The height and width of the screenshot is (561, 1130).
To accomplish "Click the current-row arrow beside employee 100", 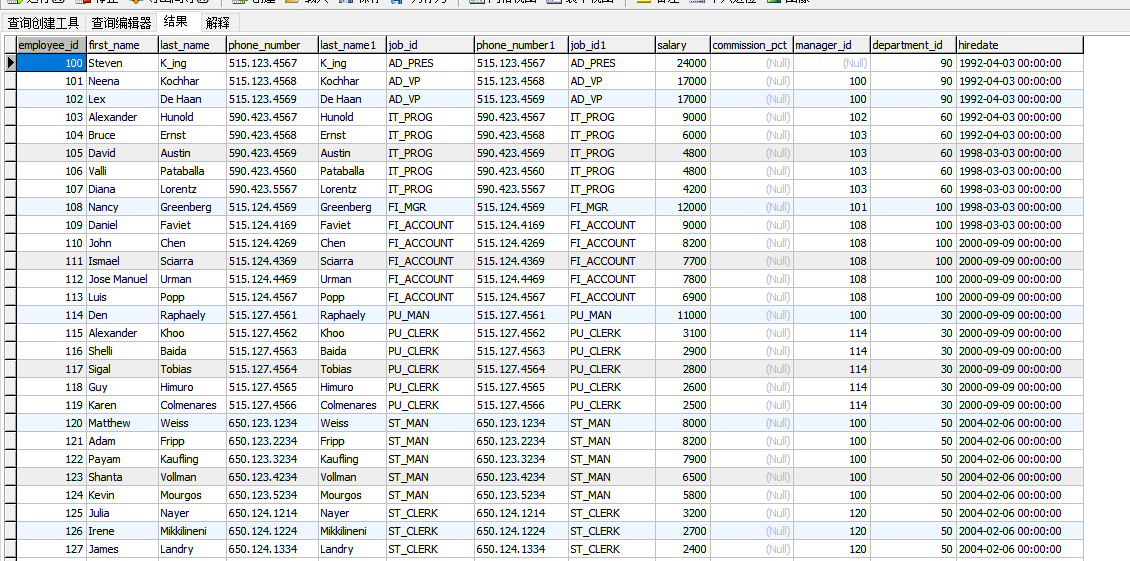I will (10, 63).
